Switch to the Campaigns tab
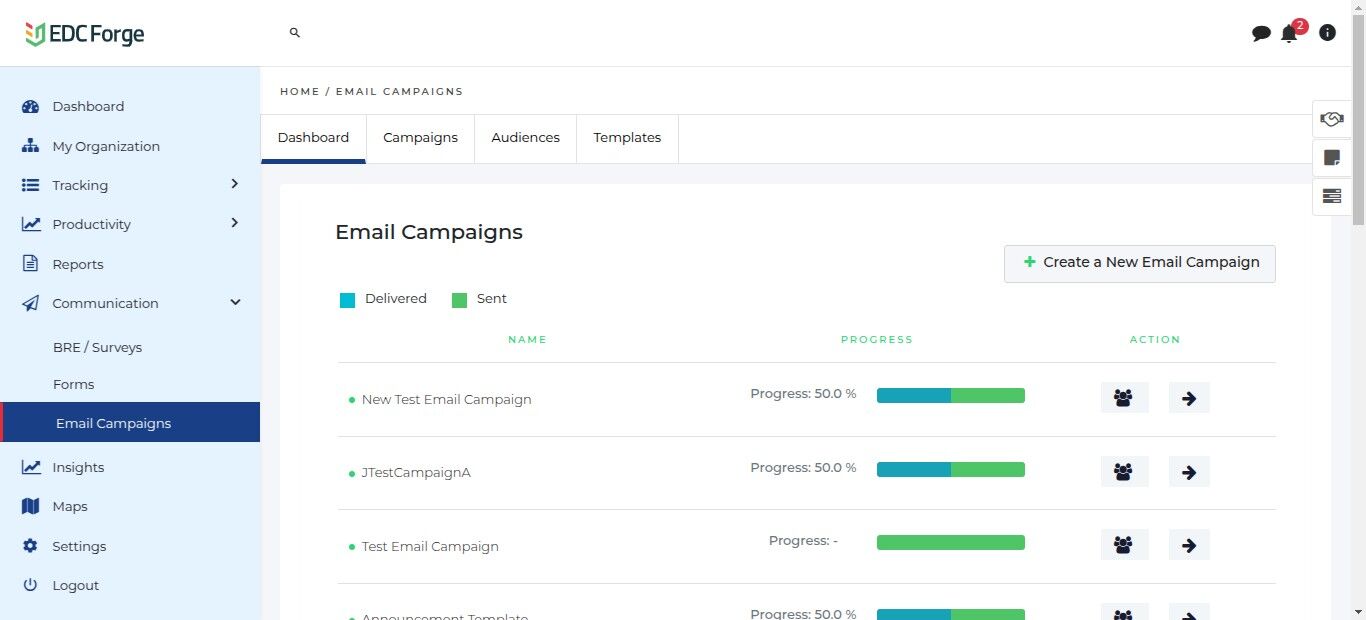This screenshot has width=1366, height=620. click(x=420, y=138)
